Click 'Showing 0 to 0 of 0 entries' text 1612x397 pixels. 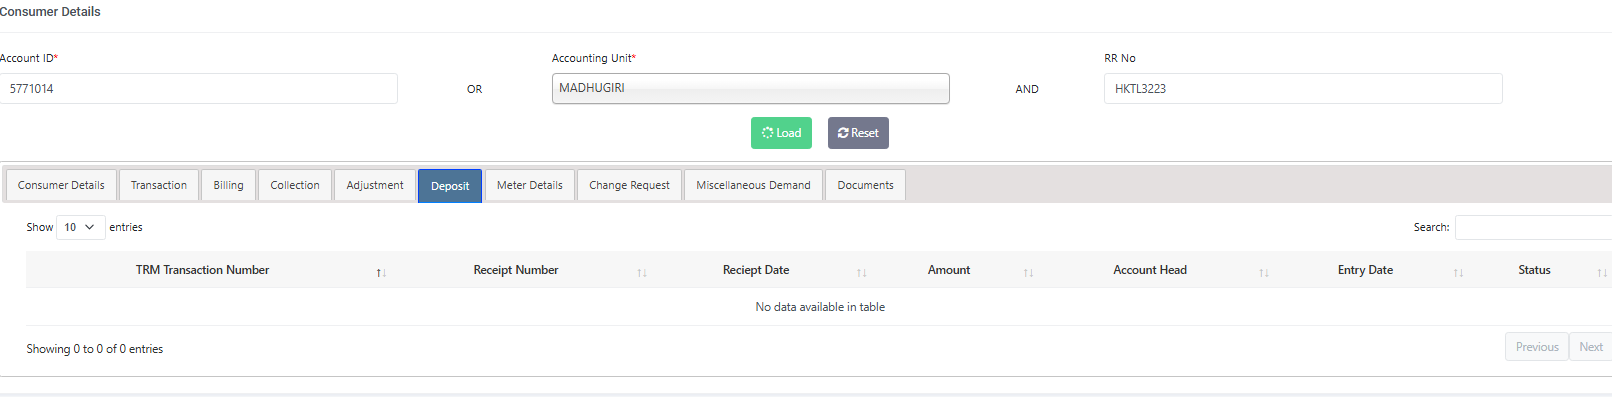[95, 349]
